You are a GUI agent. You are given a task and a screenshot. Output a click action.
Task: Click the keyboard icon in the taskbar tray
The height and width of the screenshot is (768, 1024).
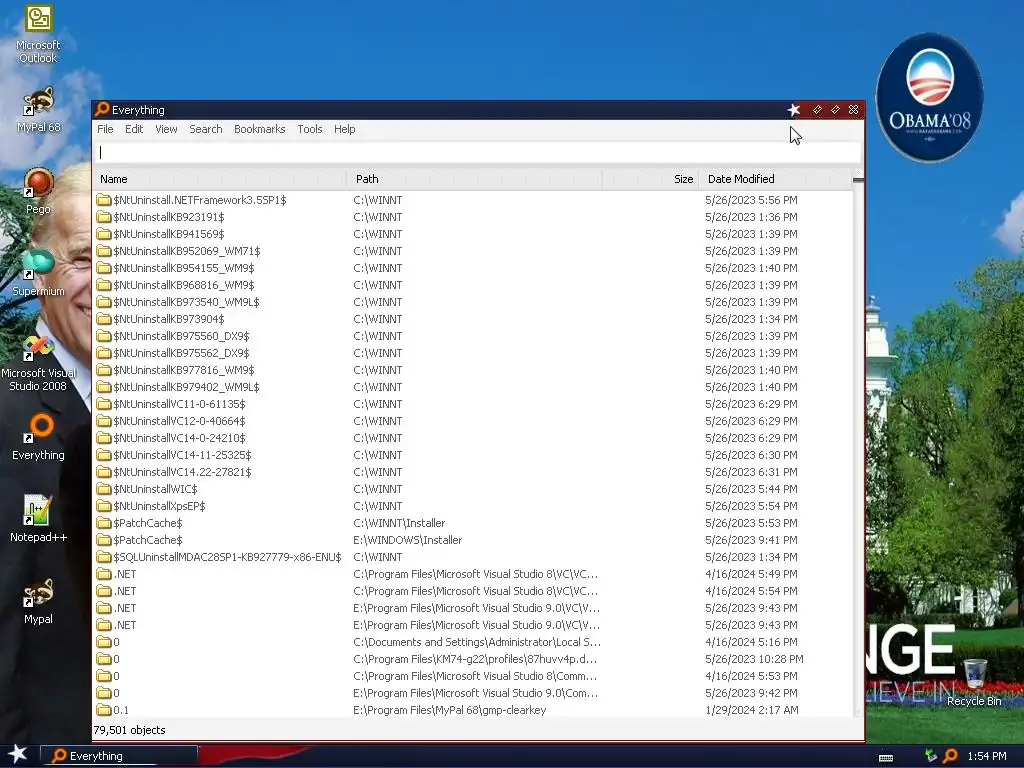pos(886,758)
